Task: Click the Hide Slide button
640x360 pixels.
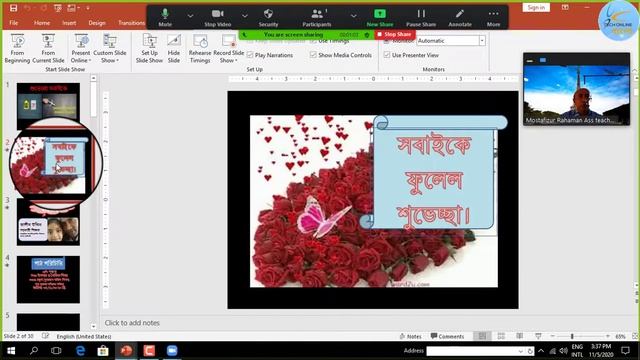Action: pos(174,48)
